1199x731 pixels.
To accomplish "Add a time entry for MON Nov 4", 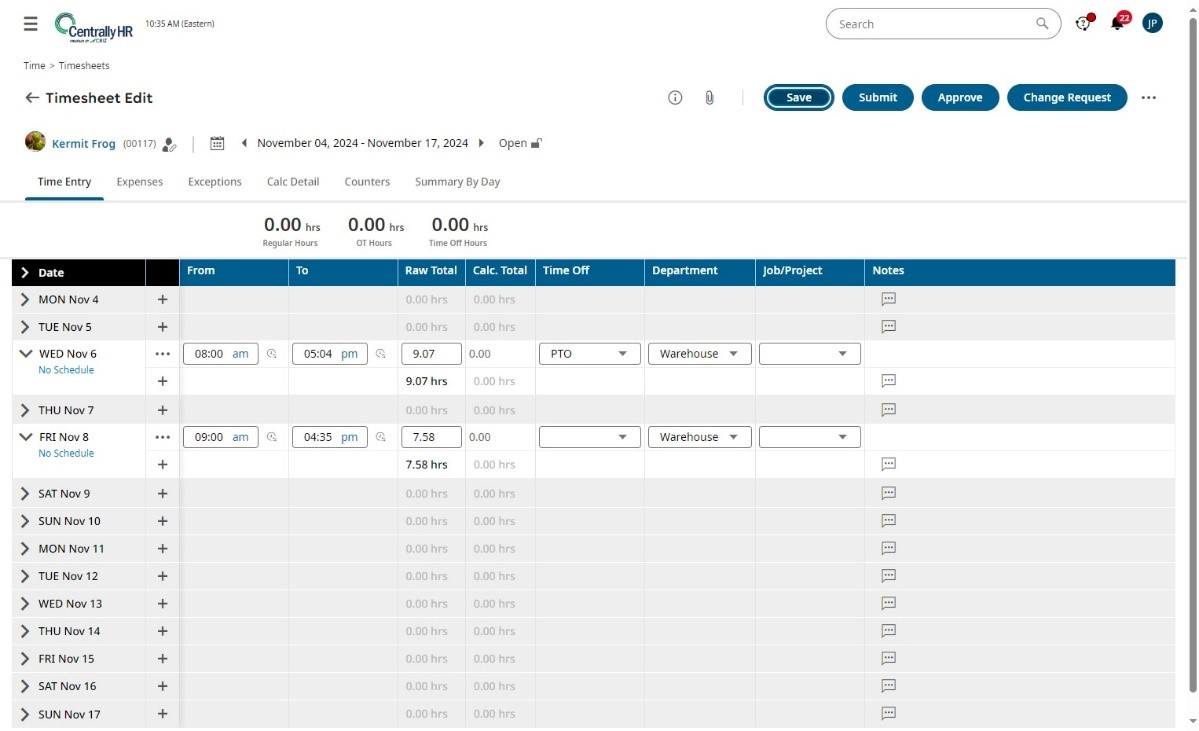I will click(x=162, y=300).
